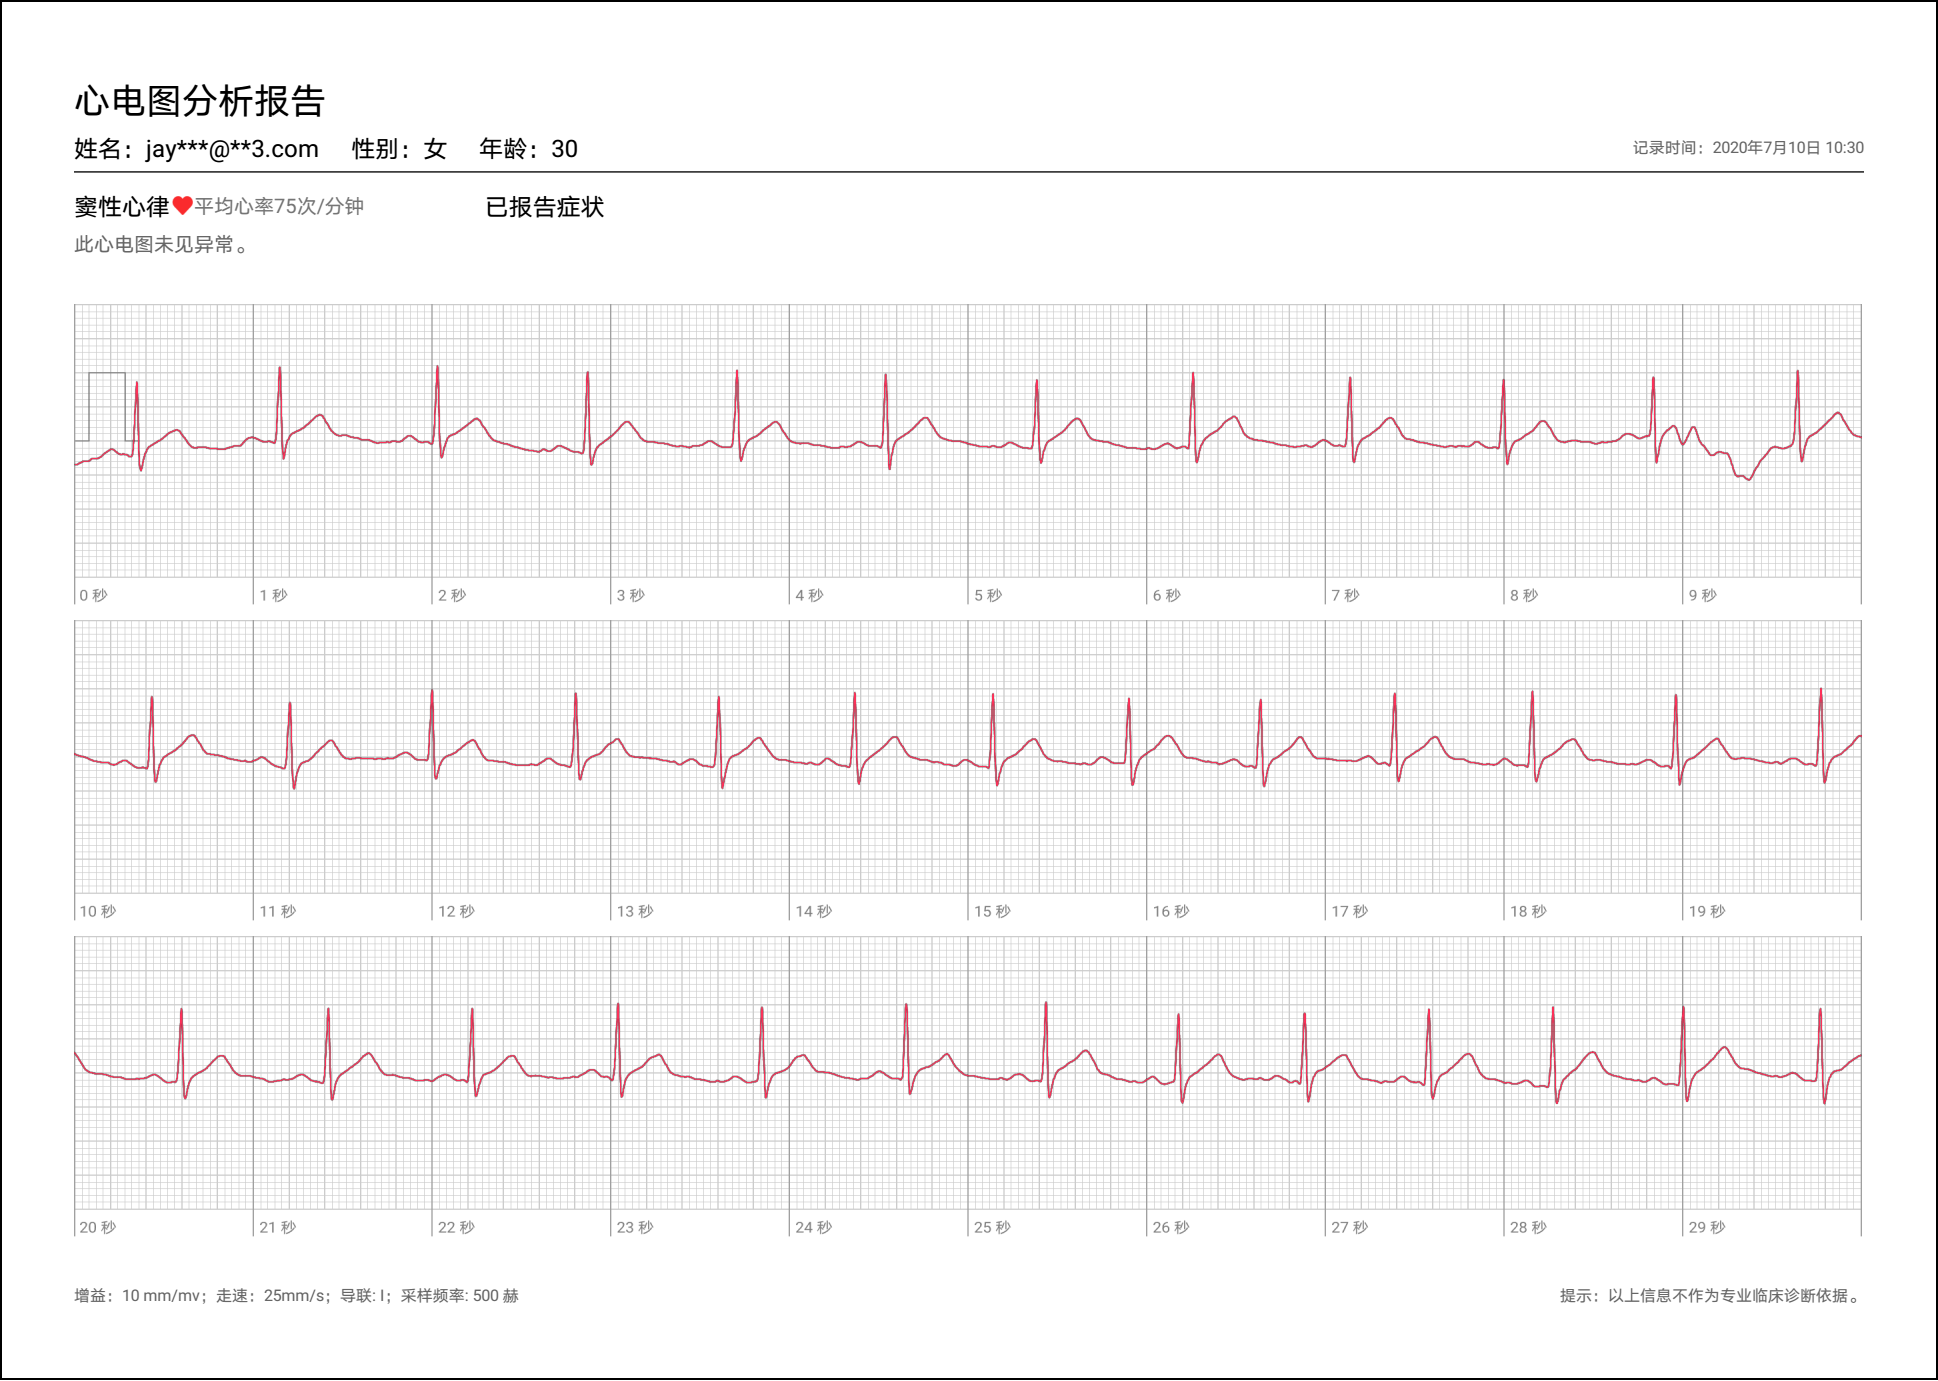Click the 已报告症状 heading
1938x1381 pixels.
pyautogui.click(x=545, y=207)
